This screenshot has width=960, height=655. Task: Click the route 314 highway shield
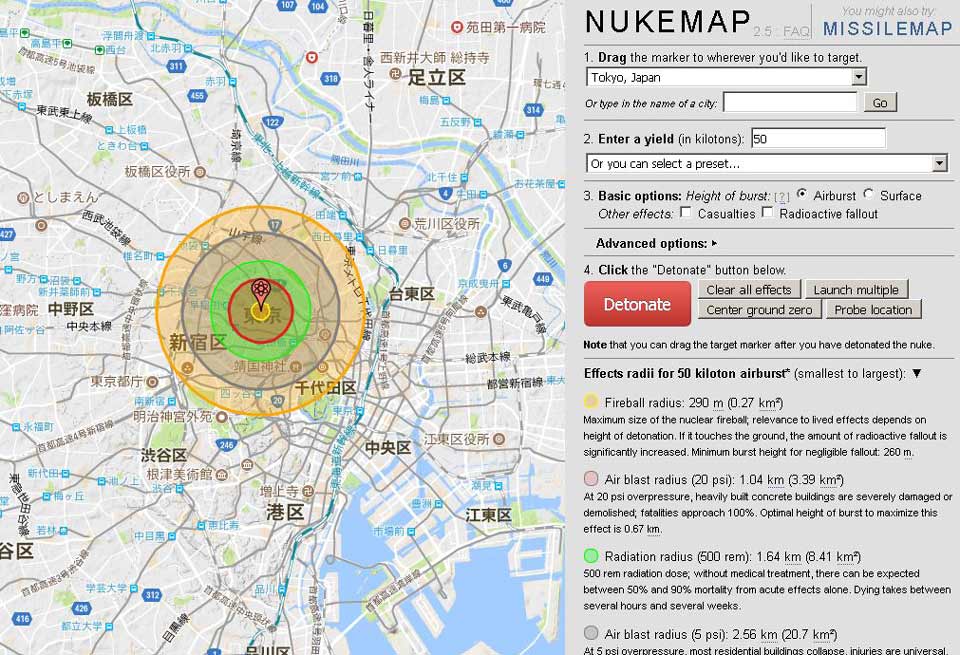[533, 110]
